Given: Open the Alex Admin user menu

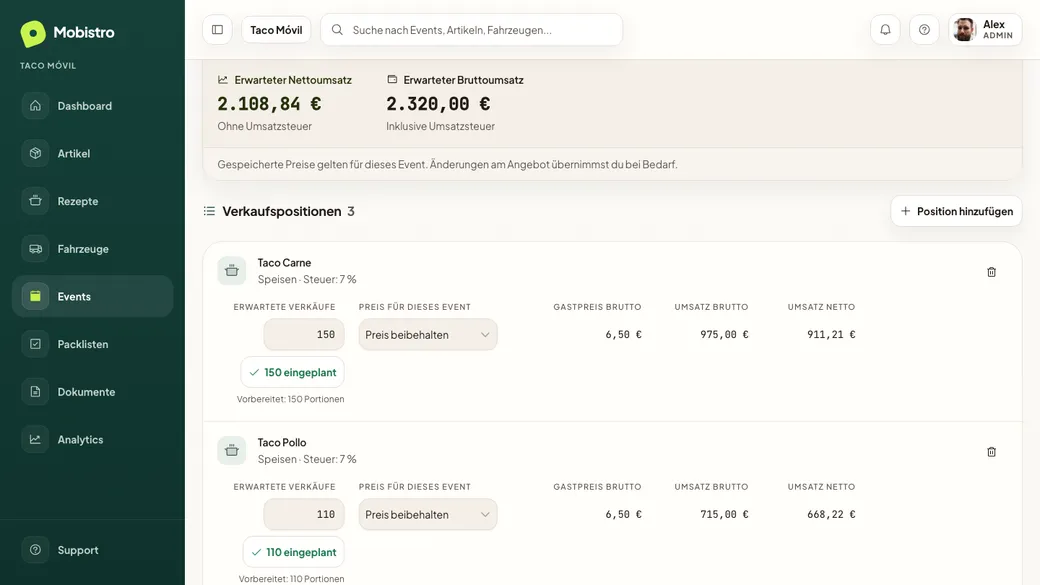Looking at the screenshot, I should point(986,30).
